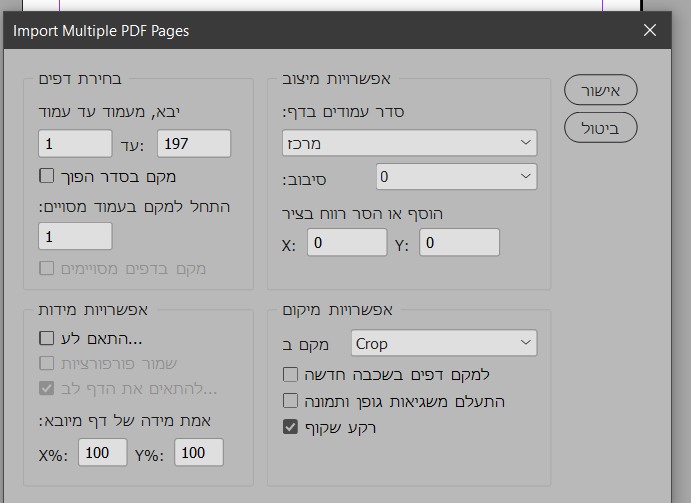Enable למקם דפים בשכבה חדשה checkbox
This screenshot has width=691, height=503.
[x=291, y=375]
